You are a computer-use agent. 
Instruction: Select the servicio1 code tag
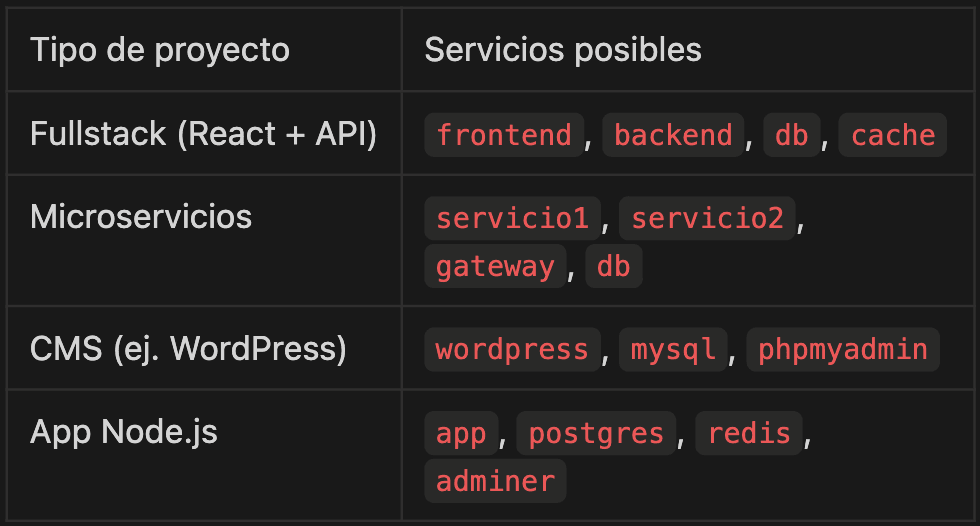pyautogui.click(x=512, y=218)
